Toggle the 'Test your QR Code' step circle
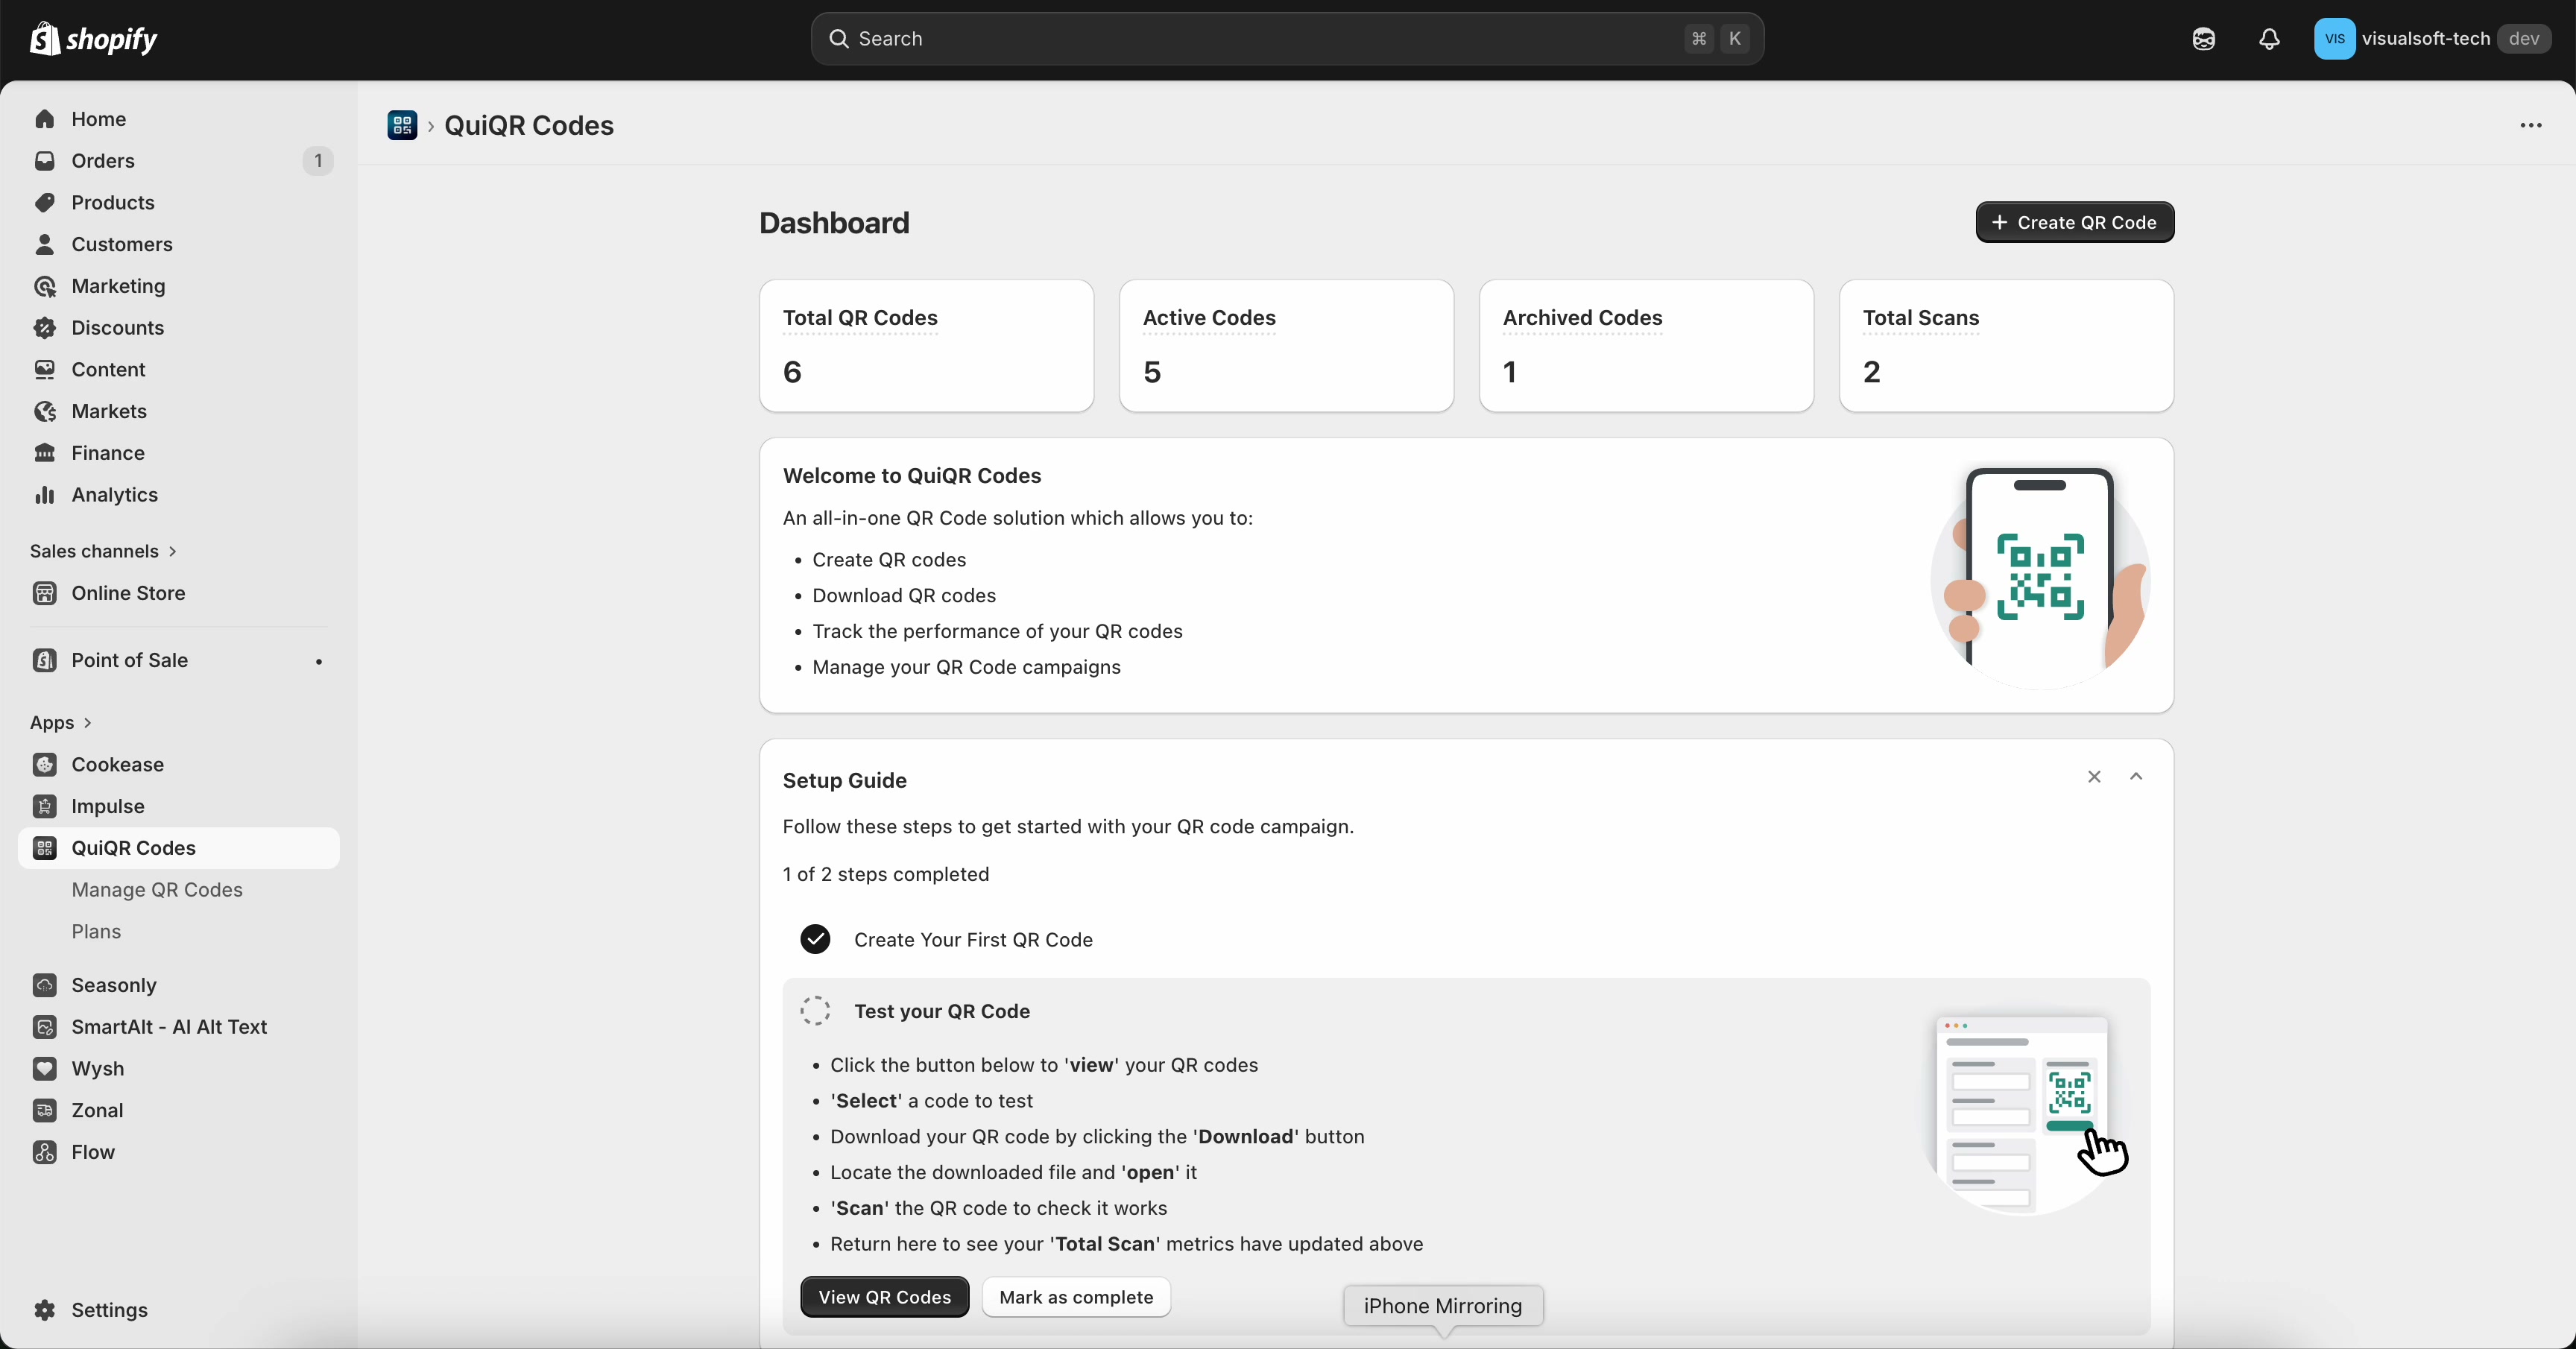The image size is (2576, 1349). pos(815,1011)
